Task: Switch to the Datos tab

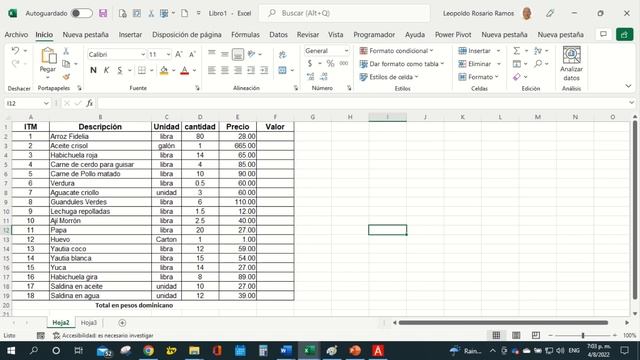Action: [278, 35]
